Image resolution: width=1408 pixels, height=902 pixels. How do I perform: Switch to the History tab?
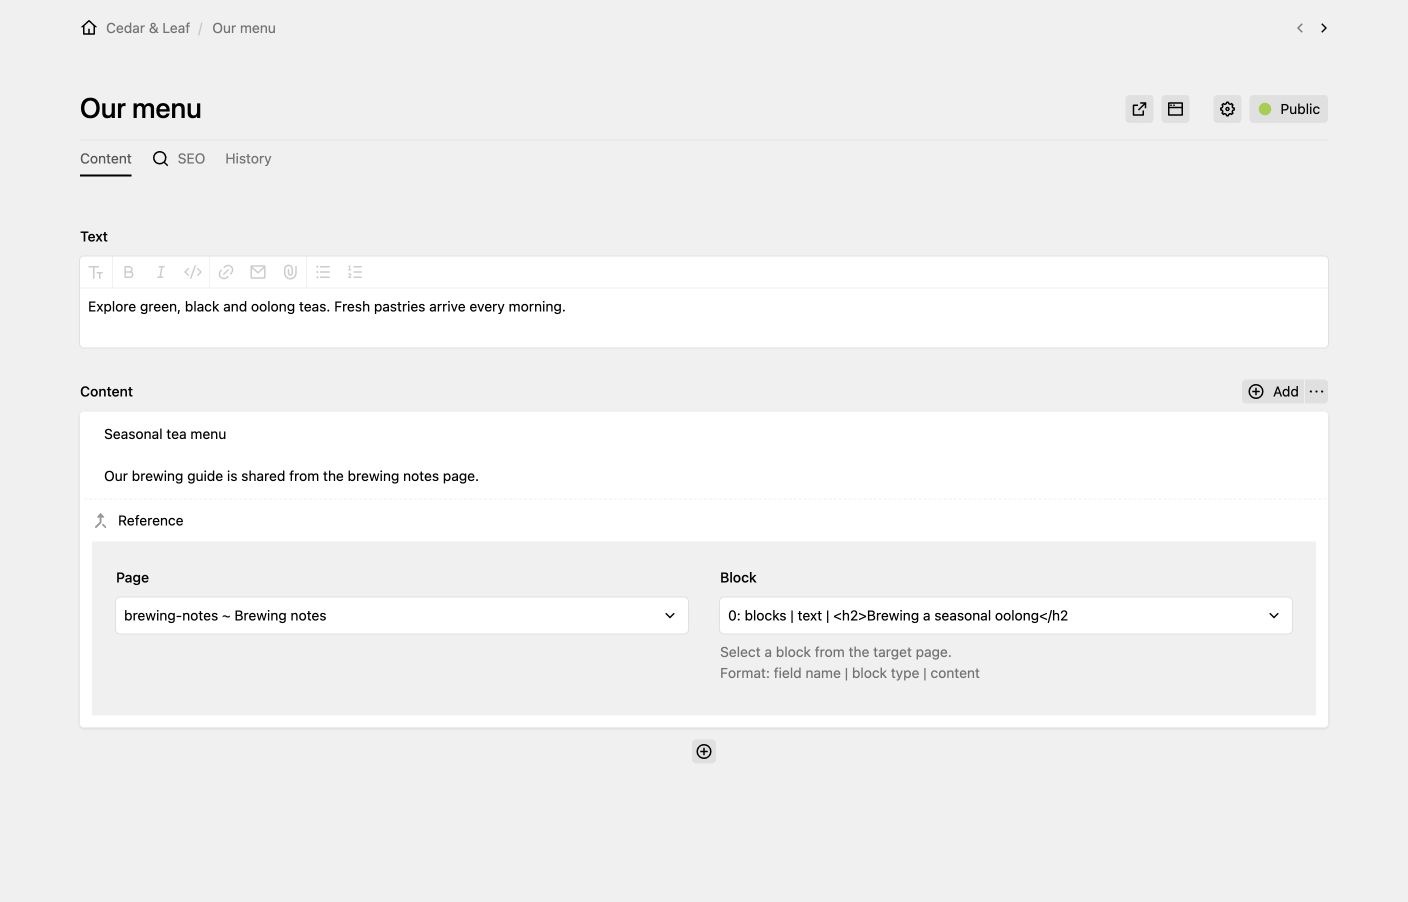[x=248, y=159]
